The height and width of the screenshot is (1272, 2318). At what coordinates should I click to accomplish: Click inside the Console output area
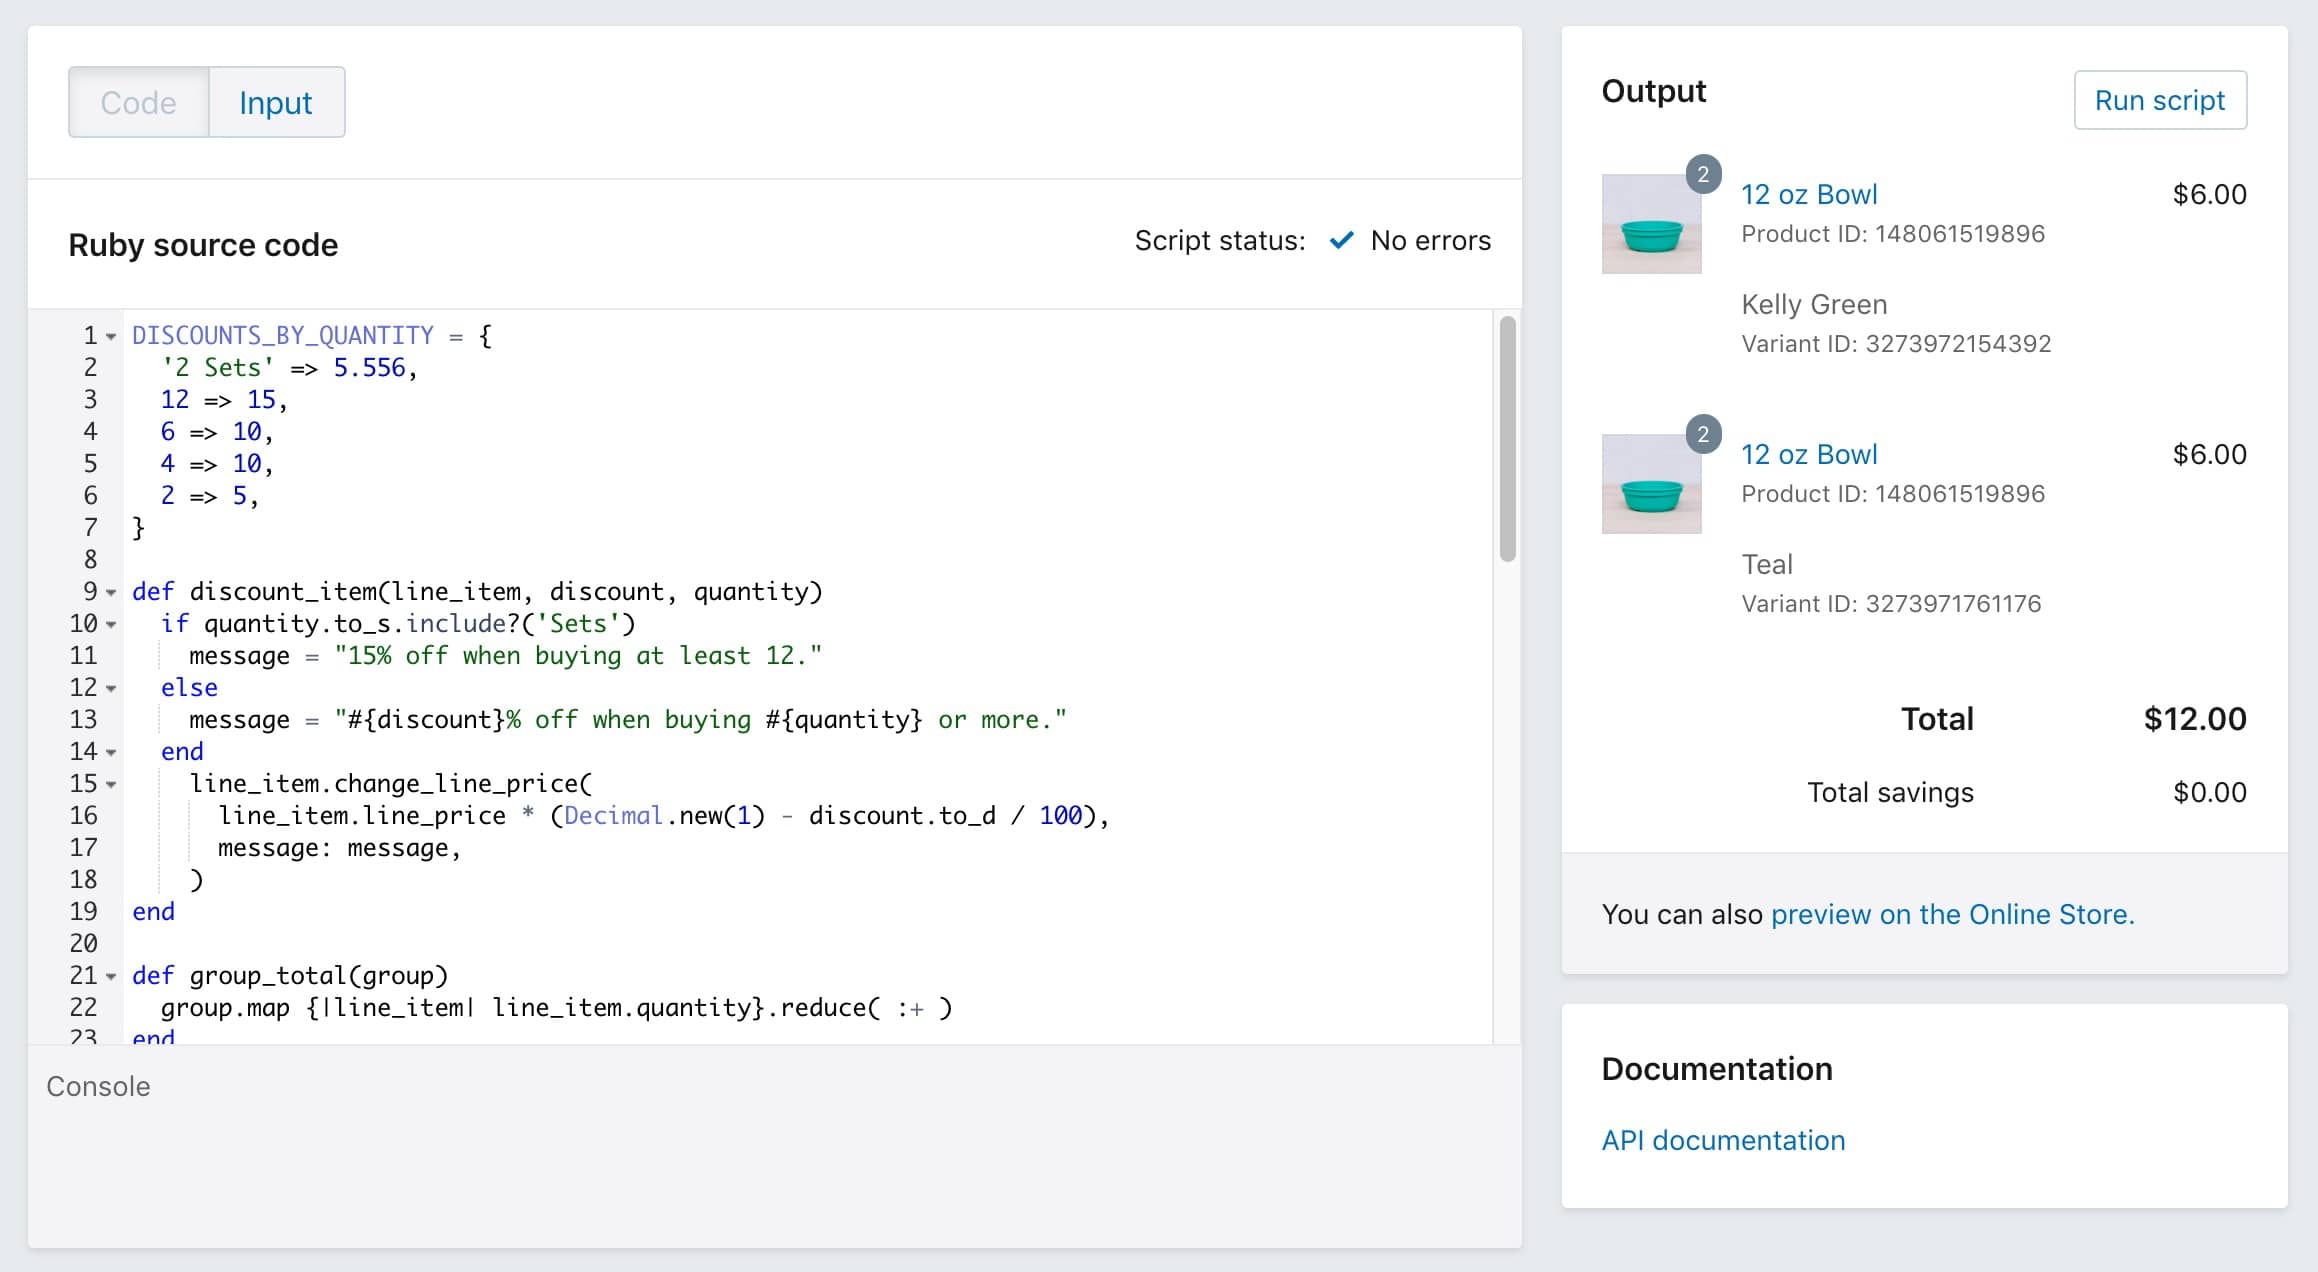click(x=774, y=1170)
